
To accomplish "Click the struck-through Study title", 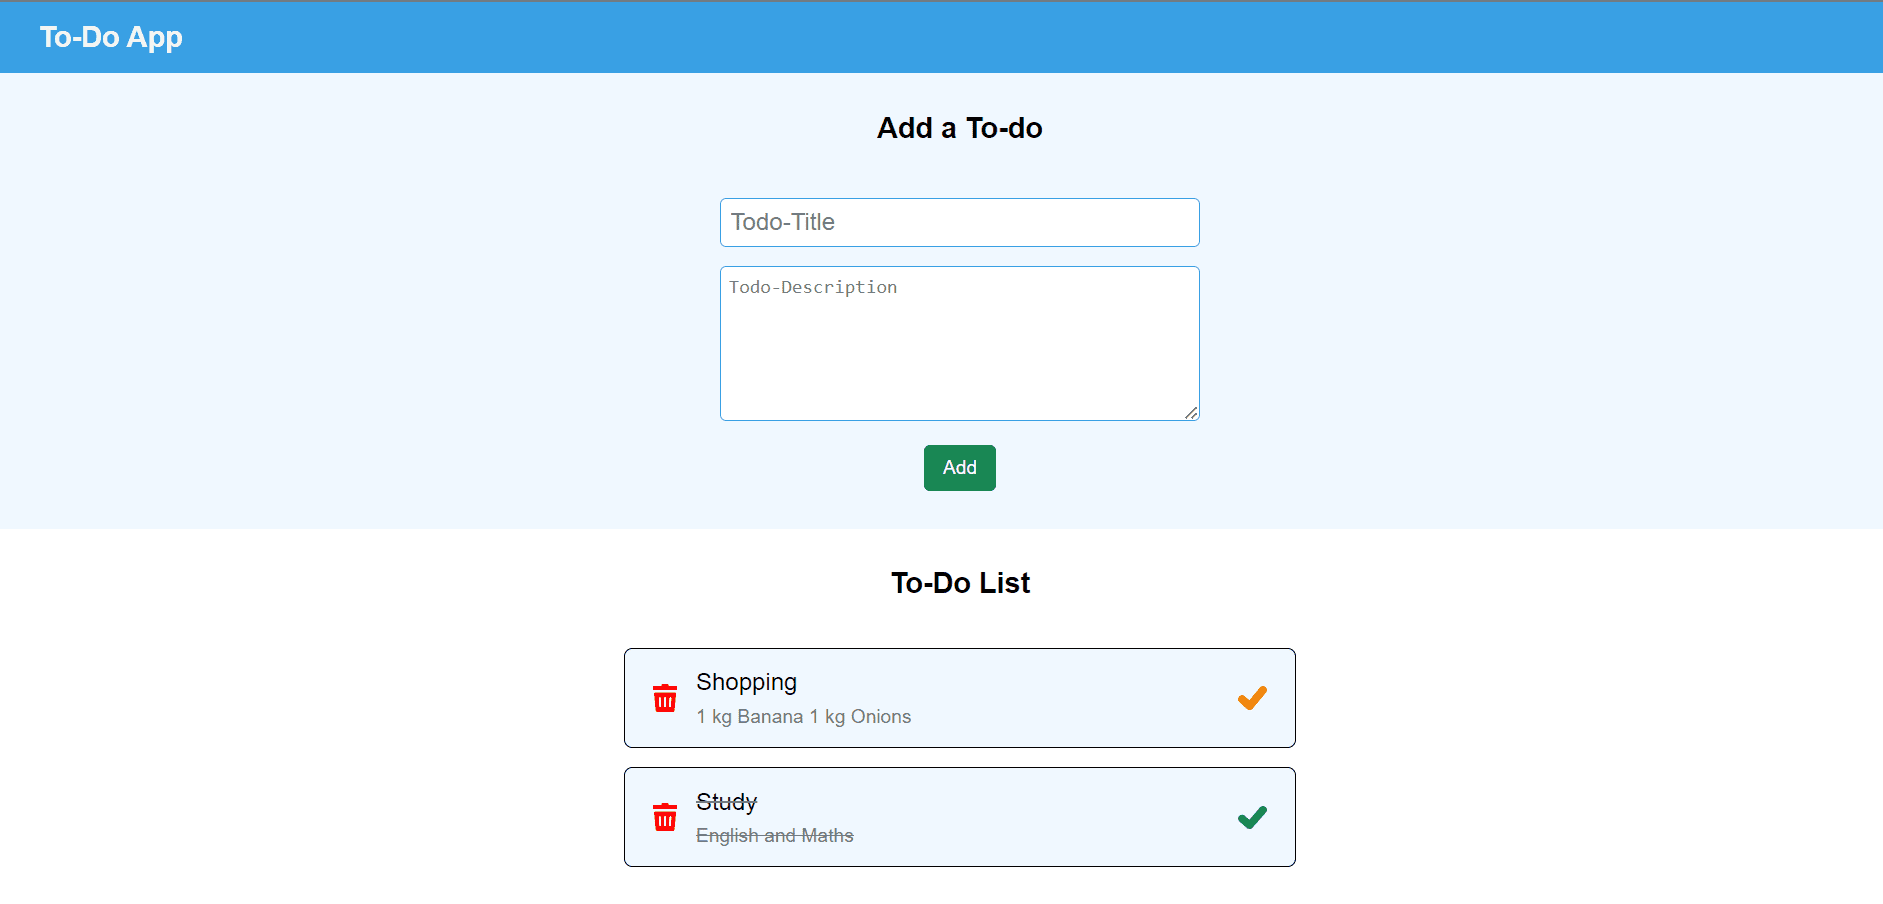I will [x=727, y=802].
